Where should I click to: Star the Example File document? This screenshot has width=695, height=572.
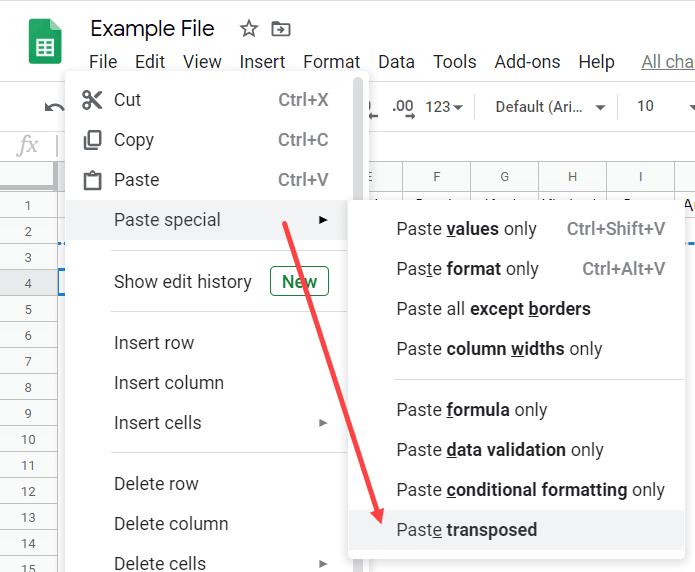249,29
